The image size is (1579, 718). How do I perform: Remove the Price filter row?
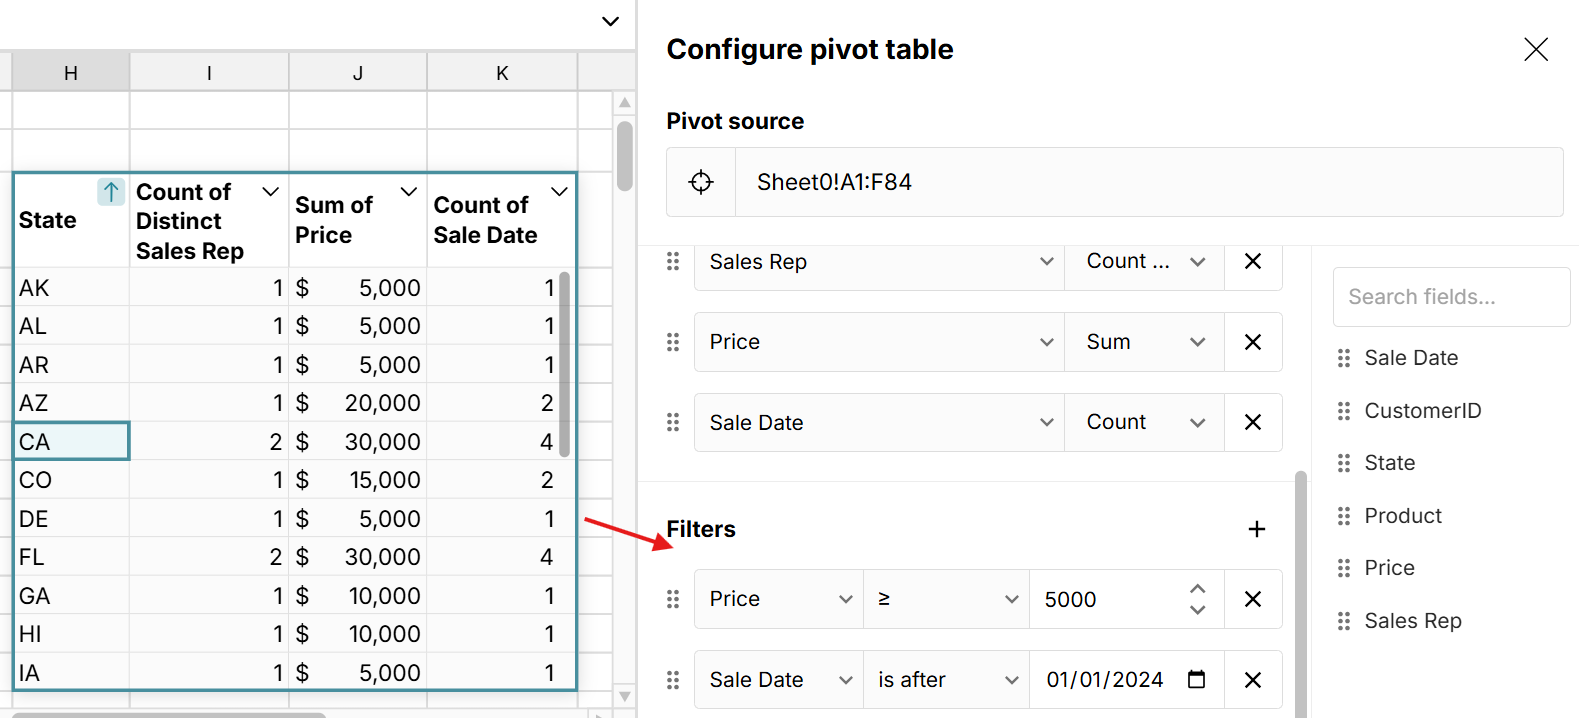tap(1252, 599)
